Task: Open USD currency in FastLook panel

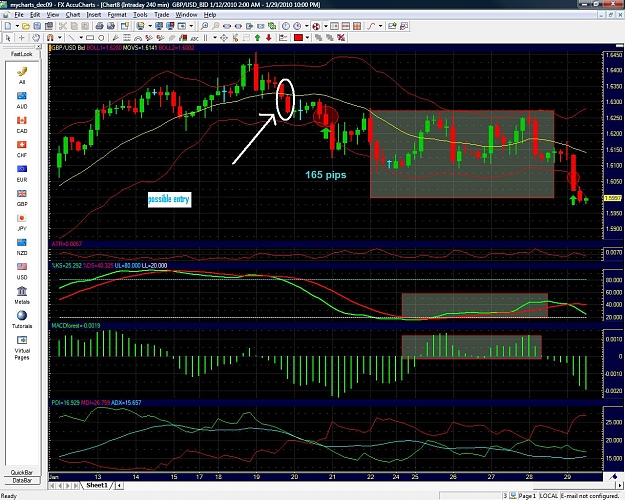Action: point(22,271)
